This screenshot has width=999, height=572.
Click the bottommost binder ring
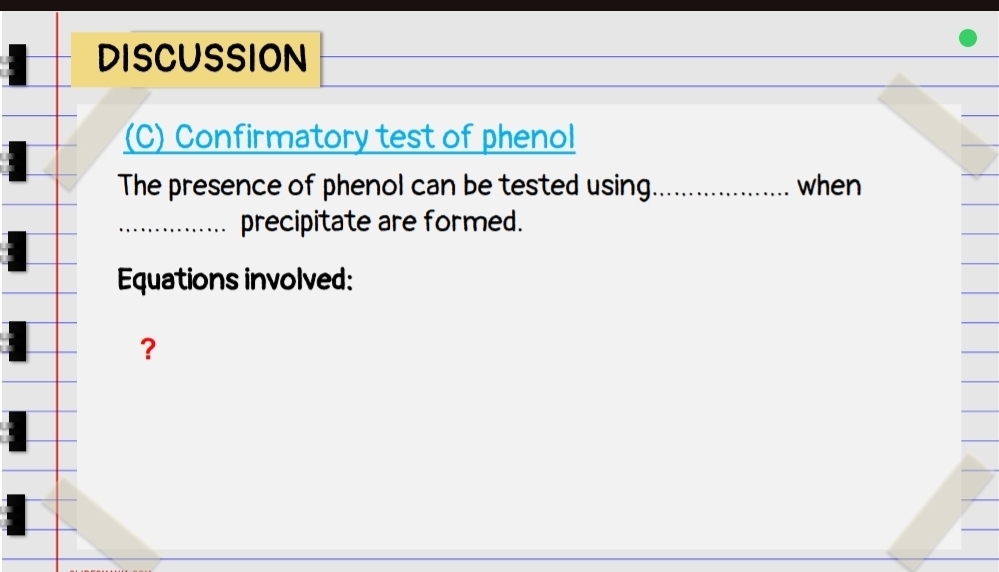[x=17, y=515]
